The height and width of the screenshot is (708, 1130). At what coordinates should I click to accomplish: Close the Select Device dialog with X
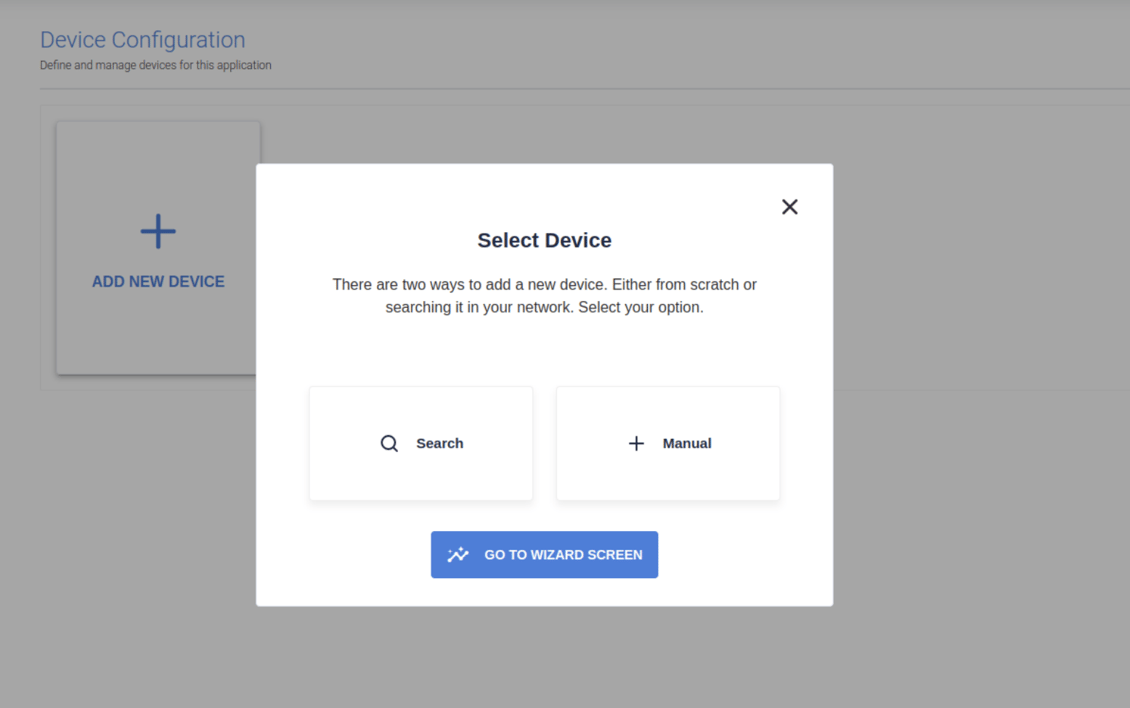[789, 207]
